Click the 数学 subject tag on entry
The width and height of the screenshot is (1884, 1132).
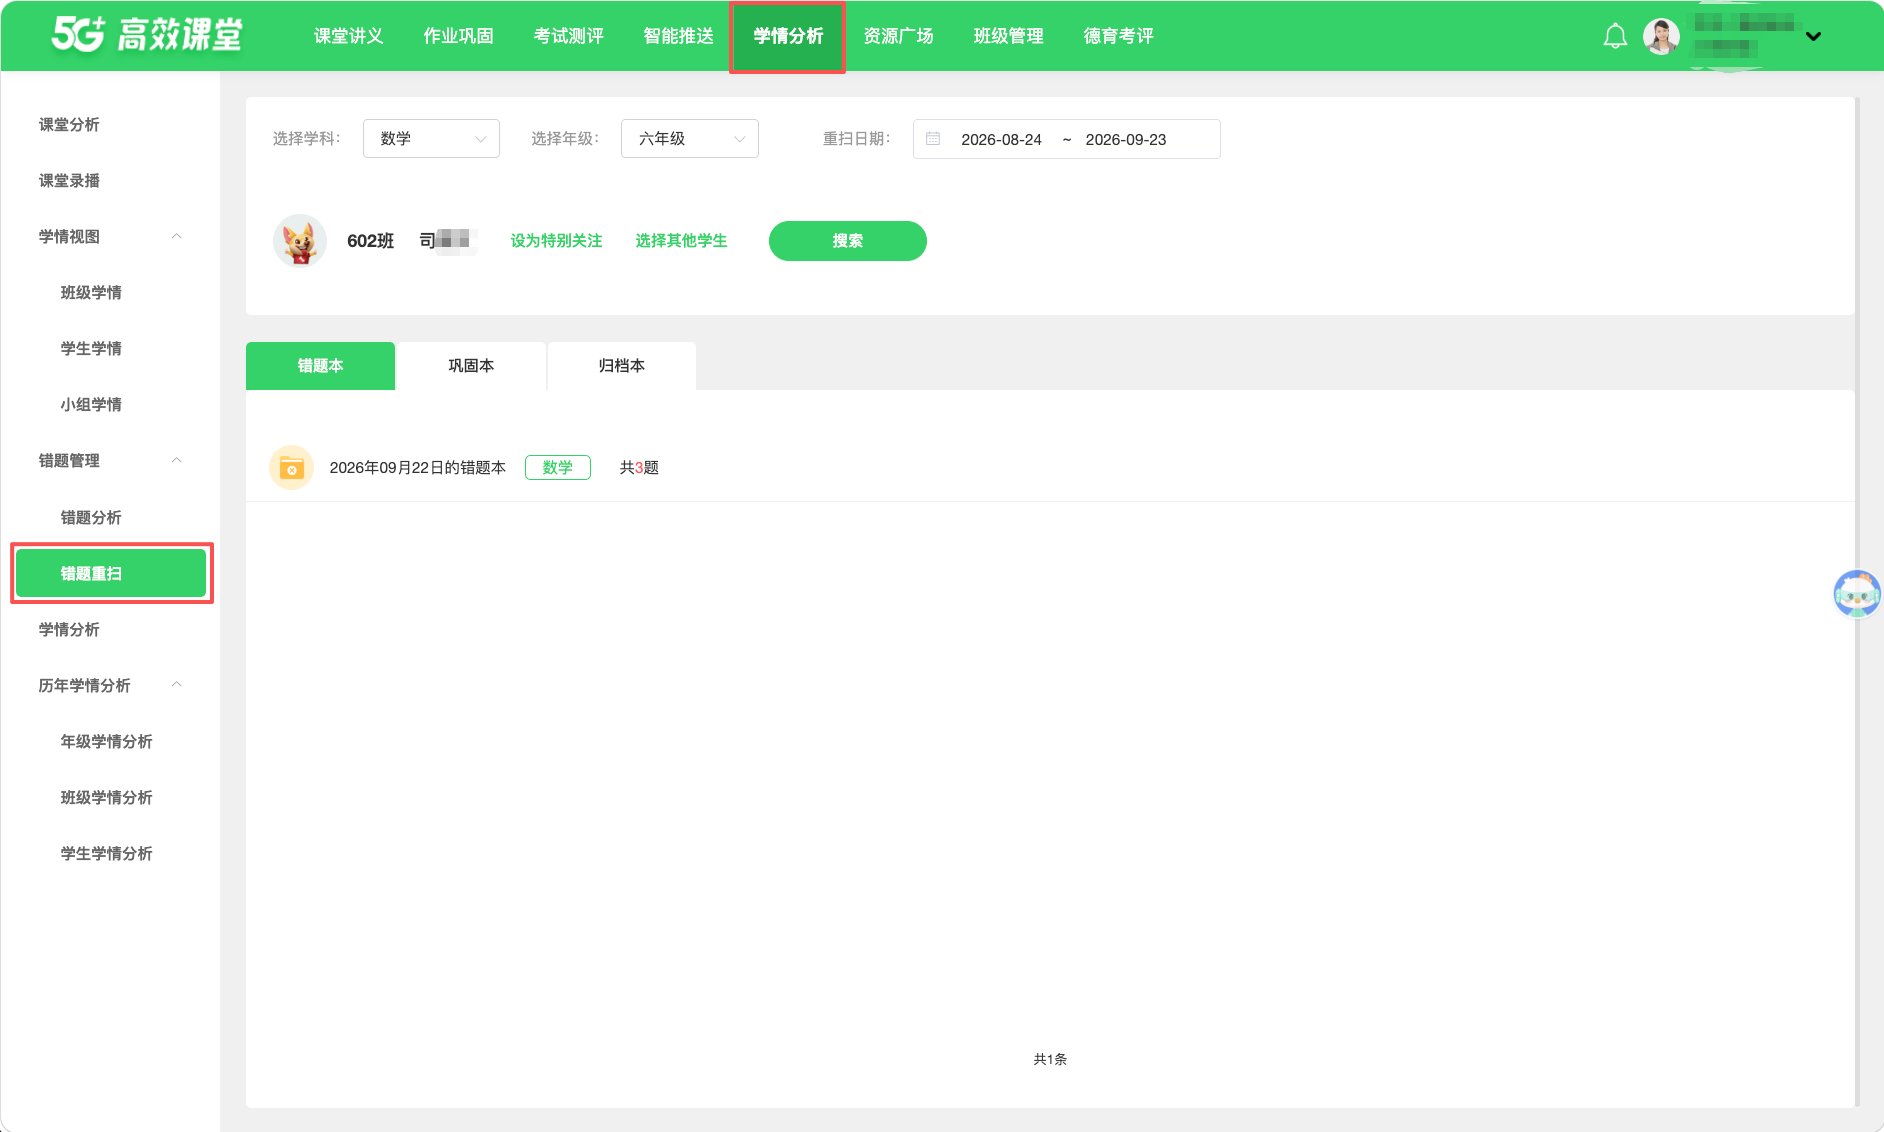(x=558, y=468)
